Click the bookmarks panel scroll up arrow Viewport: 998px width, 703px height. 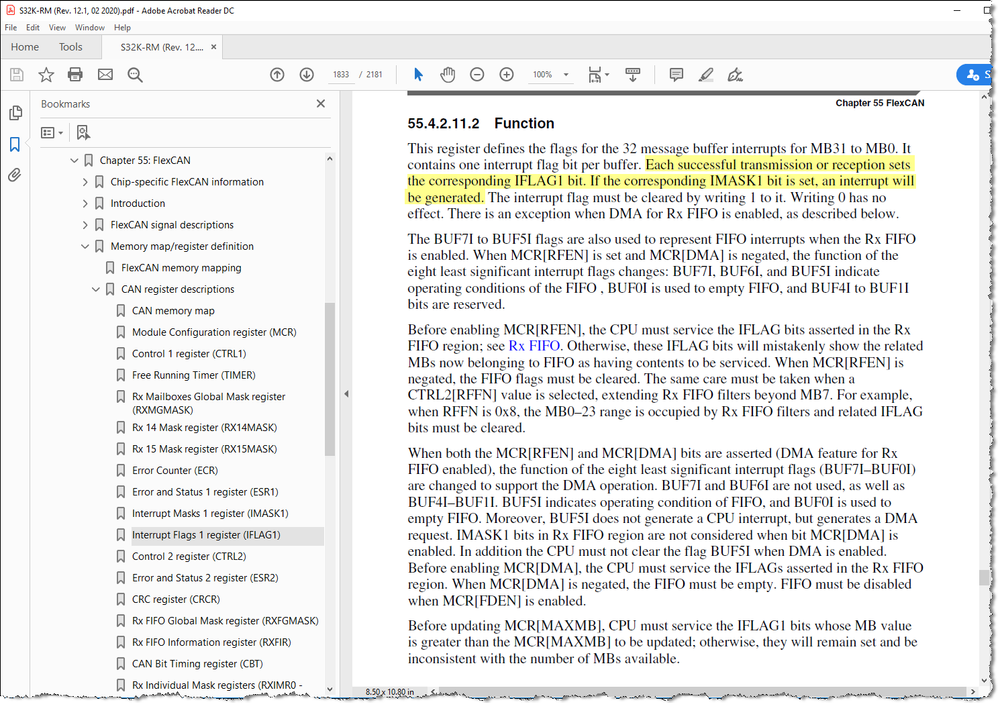(x=330, y=158)
